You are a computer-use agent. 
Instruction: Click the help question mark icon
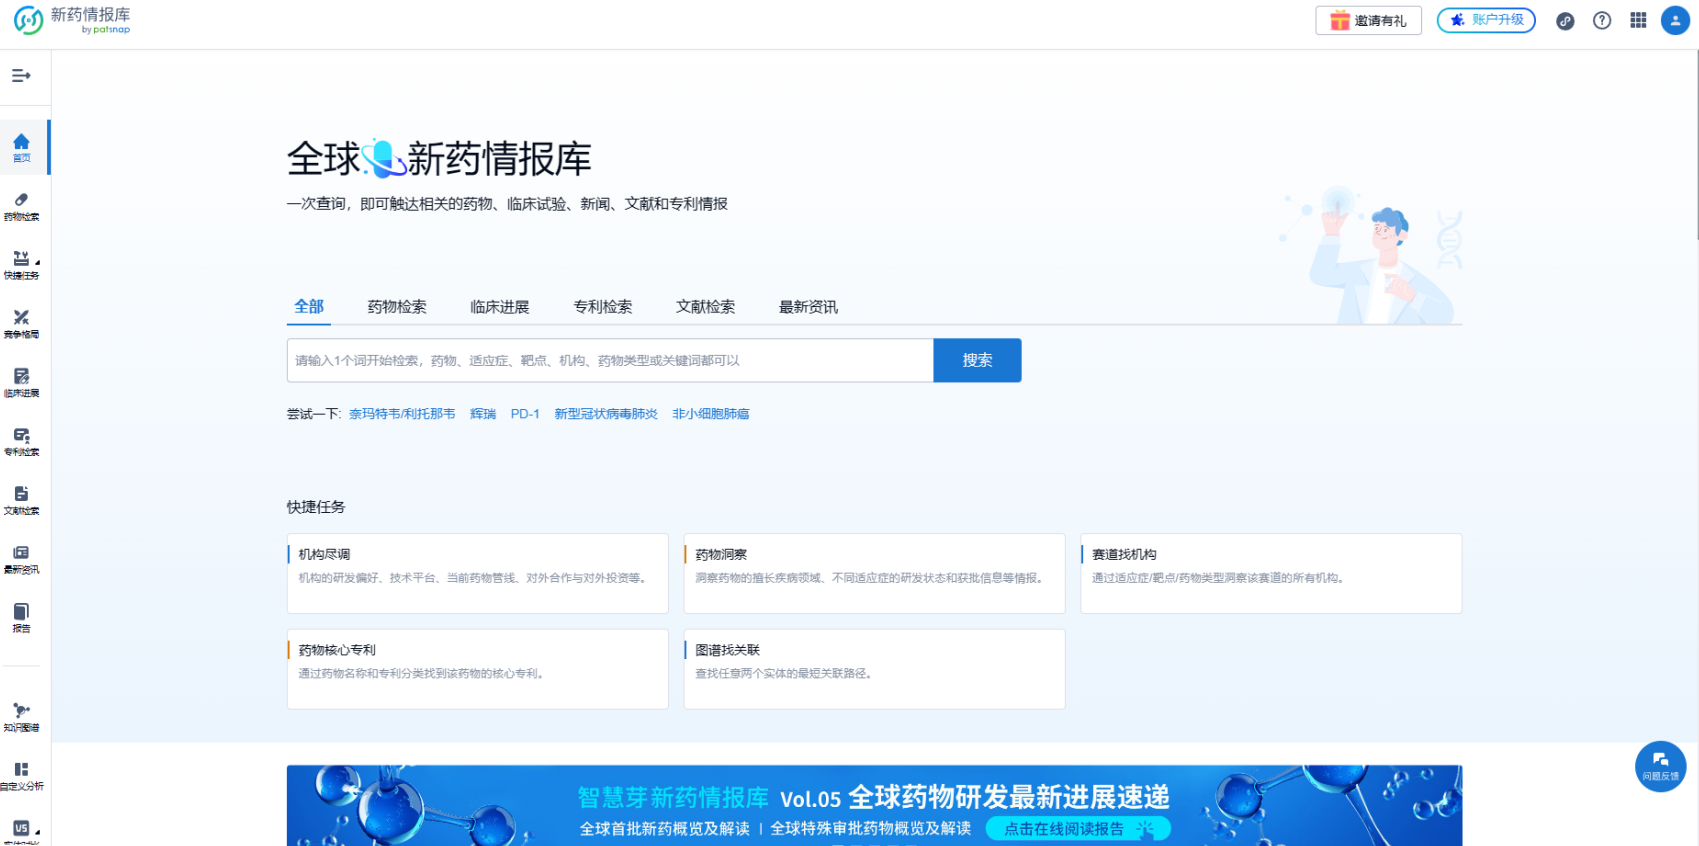[x=1602, y=21]
